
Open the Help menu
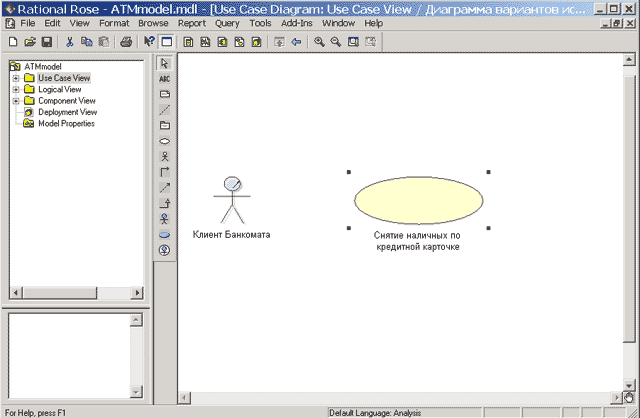point(373,23)
